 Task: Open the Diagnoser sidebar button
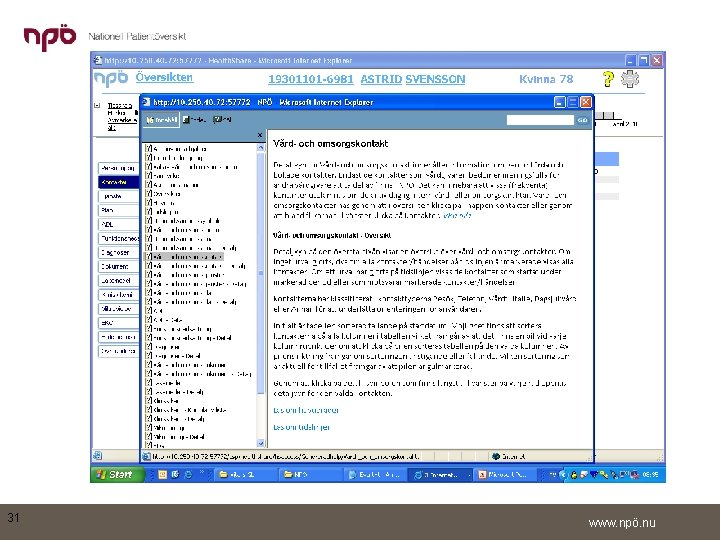pos(118,253)
